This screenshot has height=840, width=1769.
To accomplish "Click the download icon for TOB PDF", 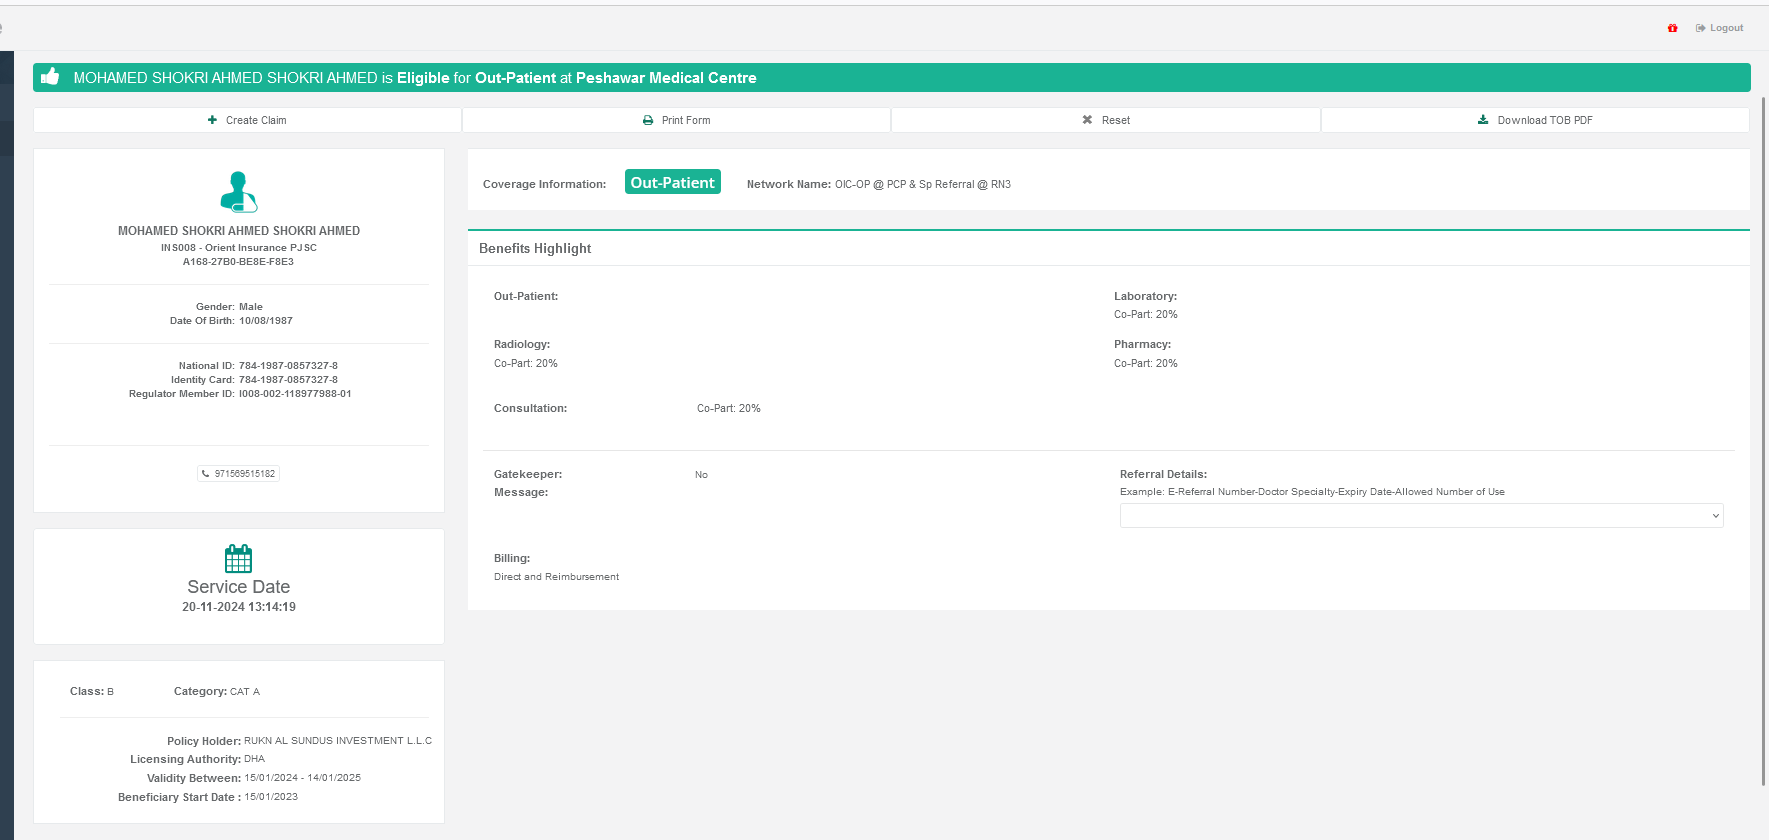I will tap(1483, 120).
